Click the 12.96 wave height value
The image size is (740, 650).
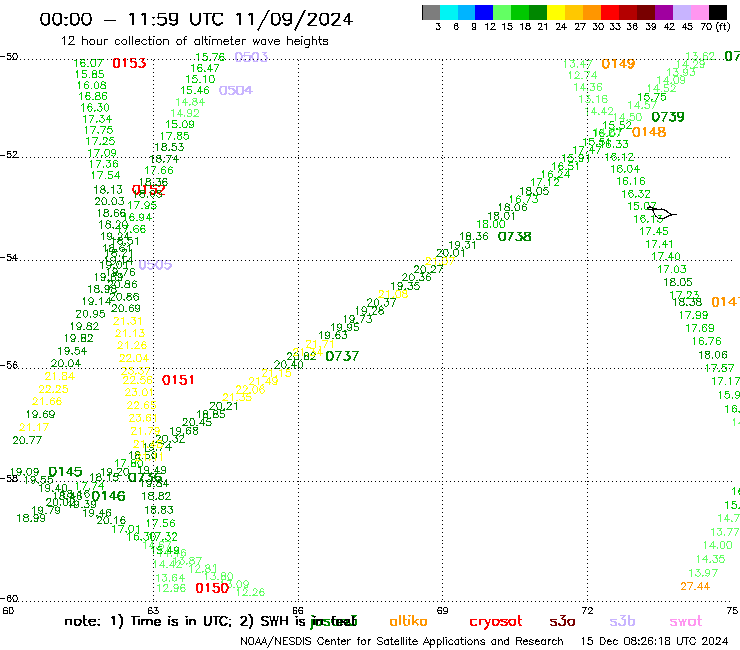tap(171, 588)
